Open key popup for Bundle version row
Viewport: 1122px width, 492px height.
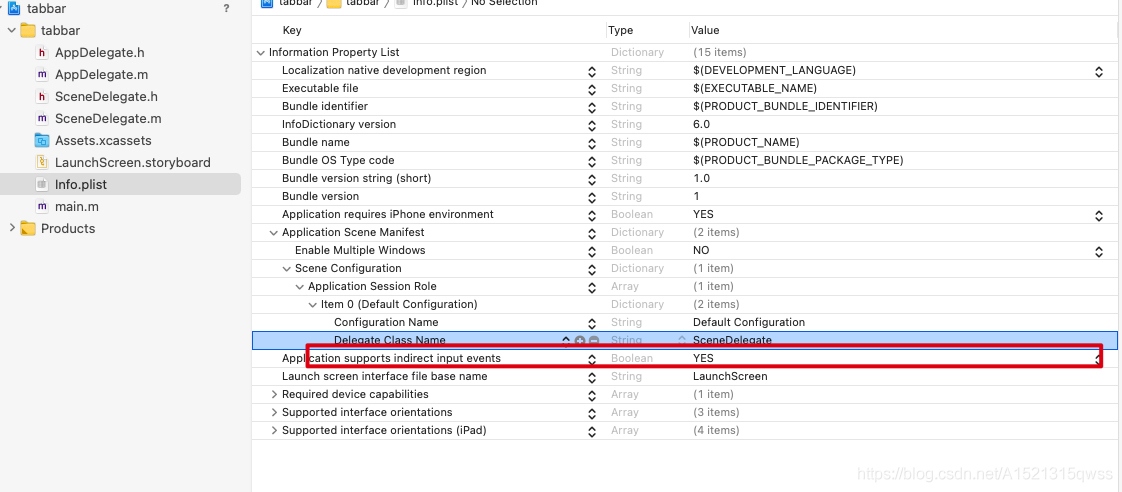click(x=592, y=197)
